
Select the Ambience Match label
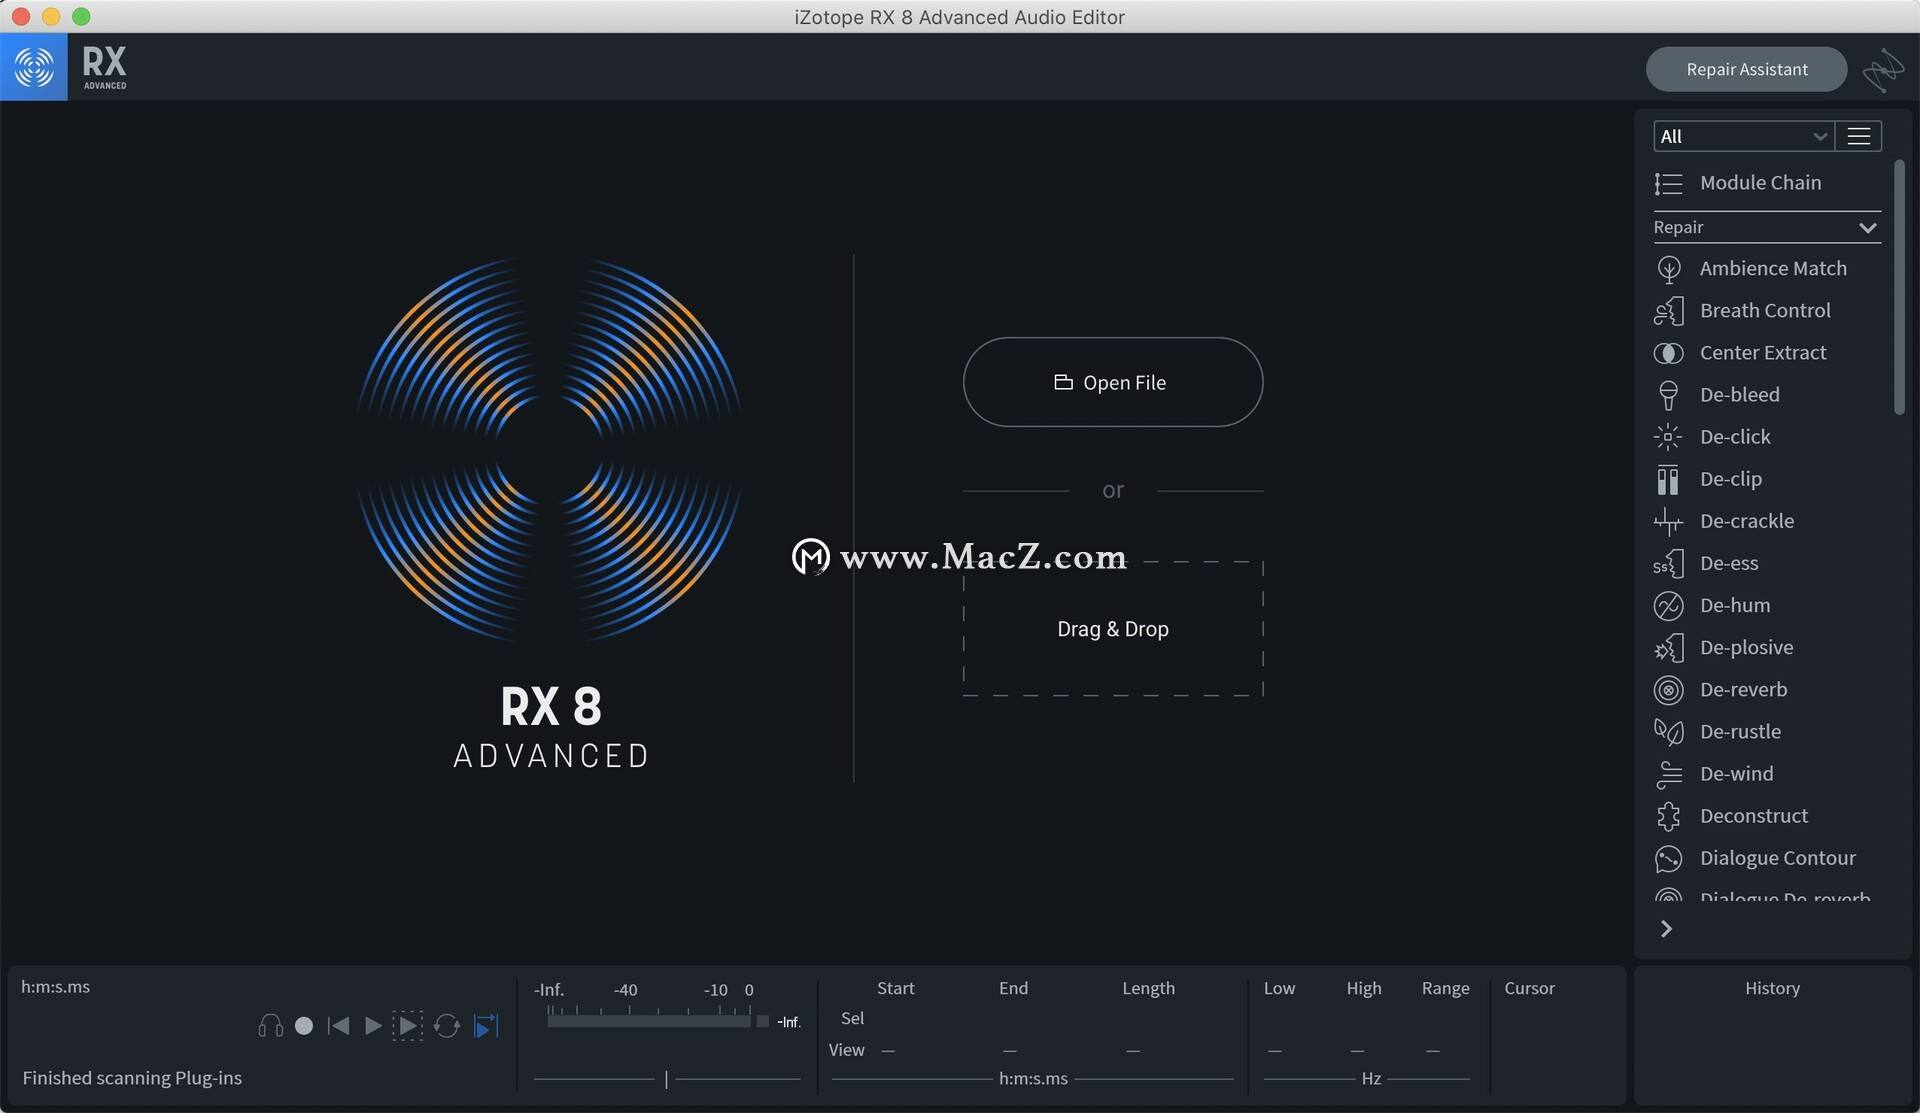[1773, 268]
